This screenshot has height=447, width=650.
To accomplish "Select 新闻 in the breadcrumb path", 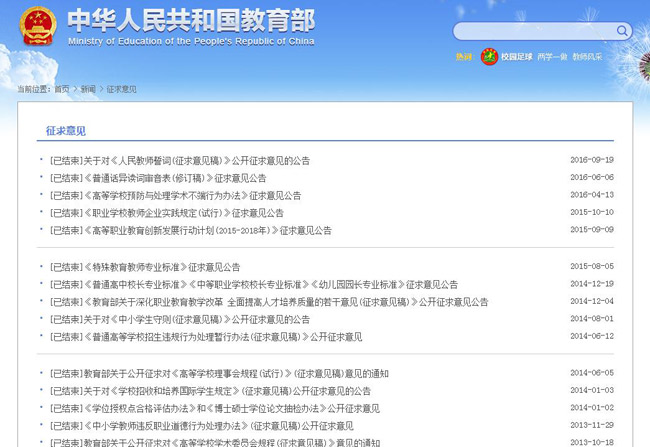I will (x=88, y=90).
